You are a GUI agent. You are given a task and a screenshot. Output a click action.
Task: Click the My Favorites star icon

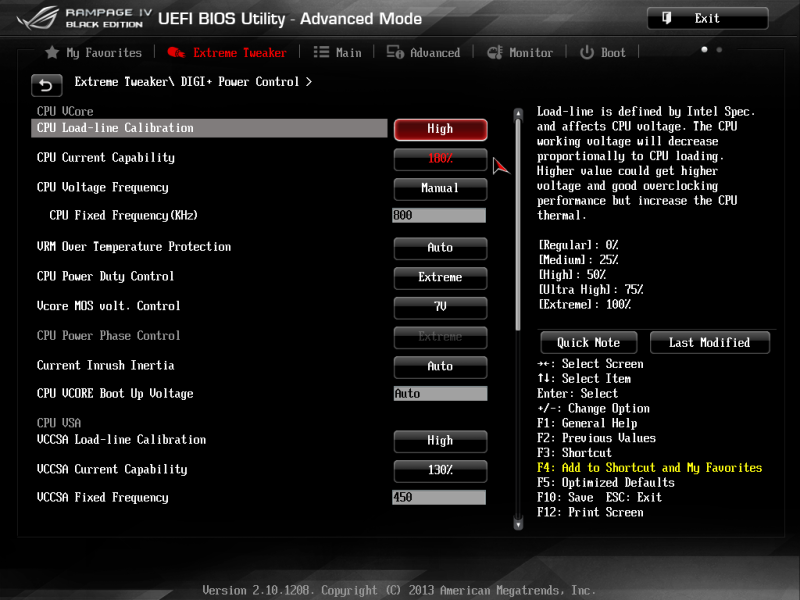(52, 52)
